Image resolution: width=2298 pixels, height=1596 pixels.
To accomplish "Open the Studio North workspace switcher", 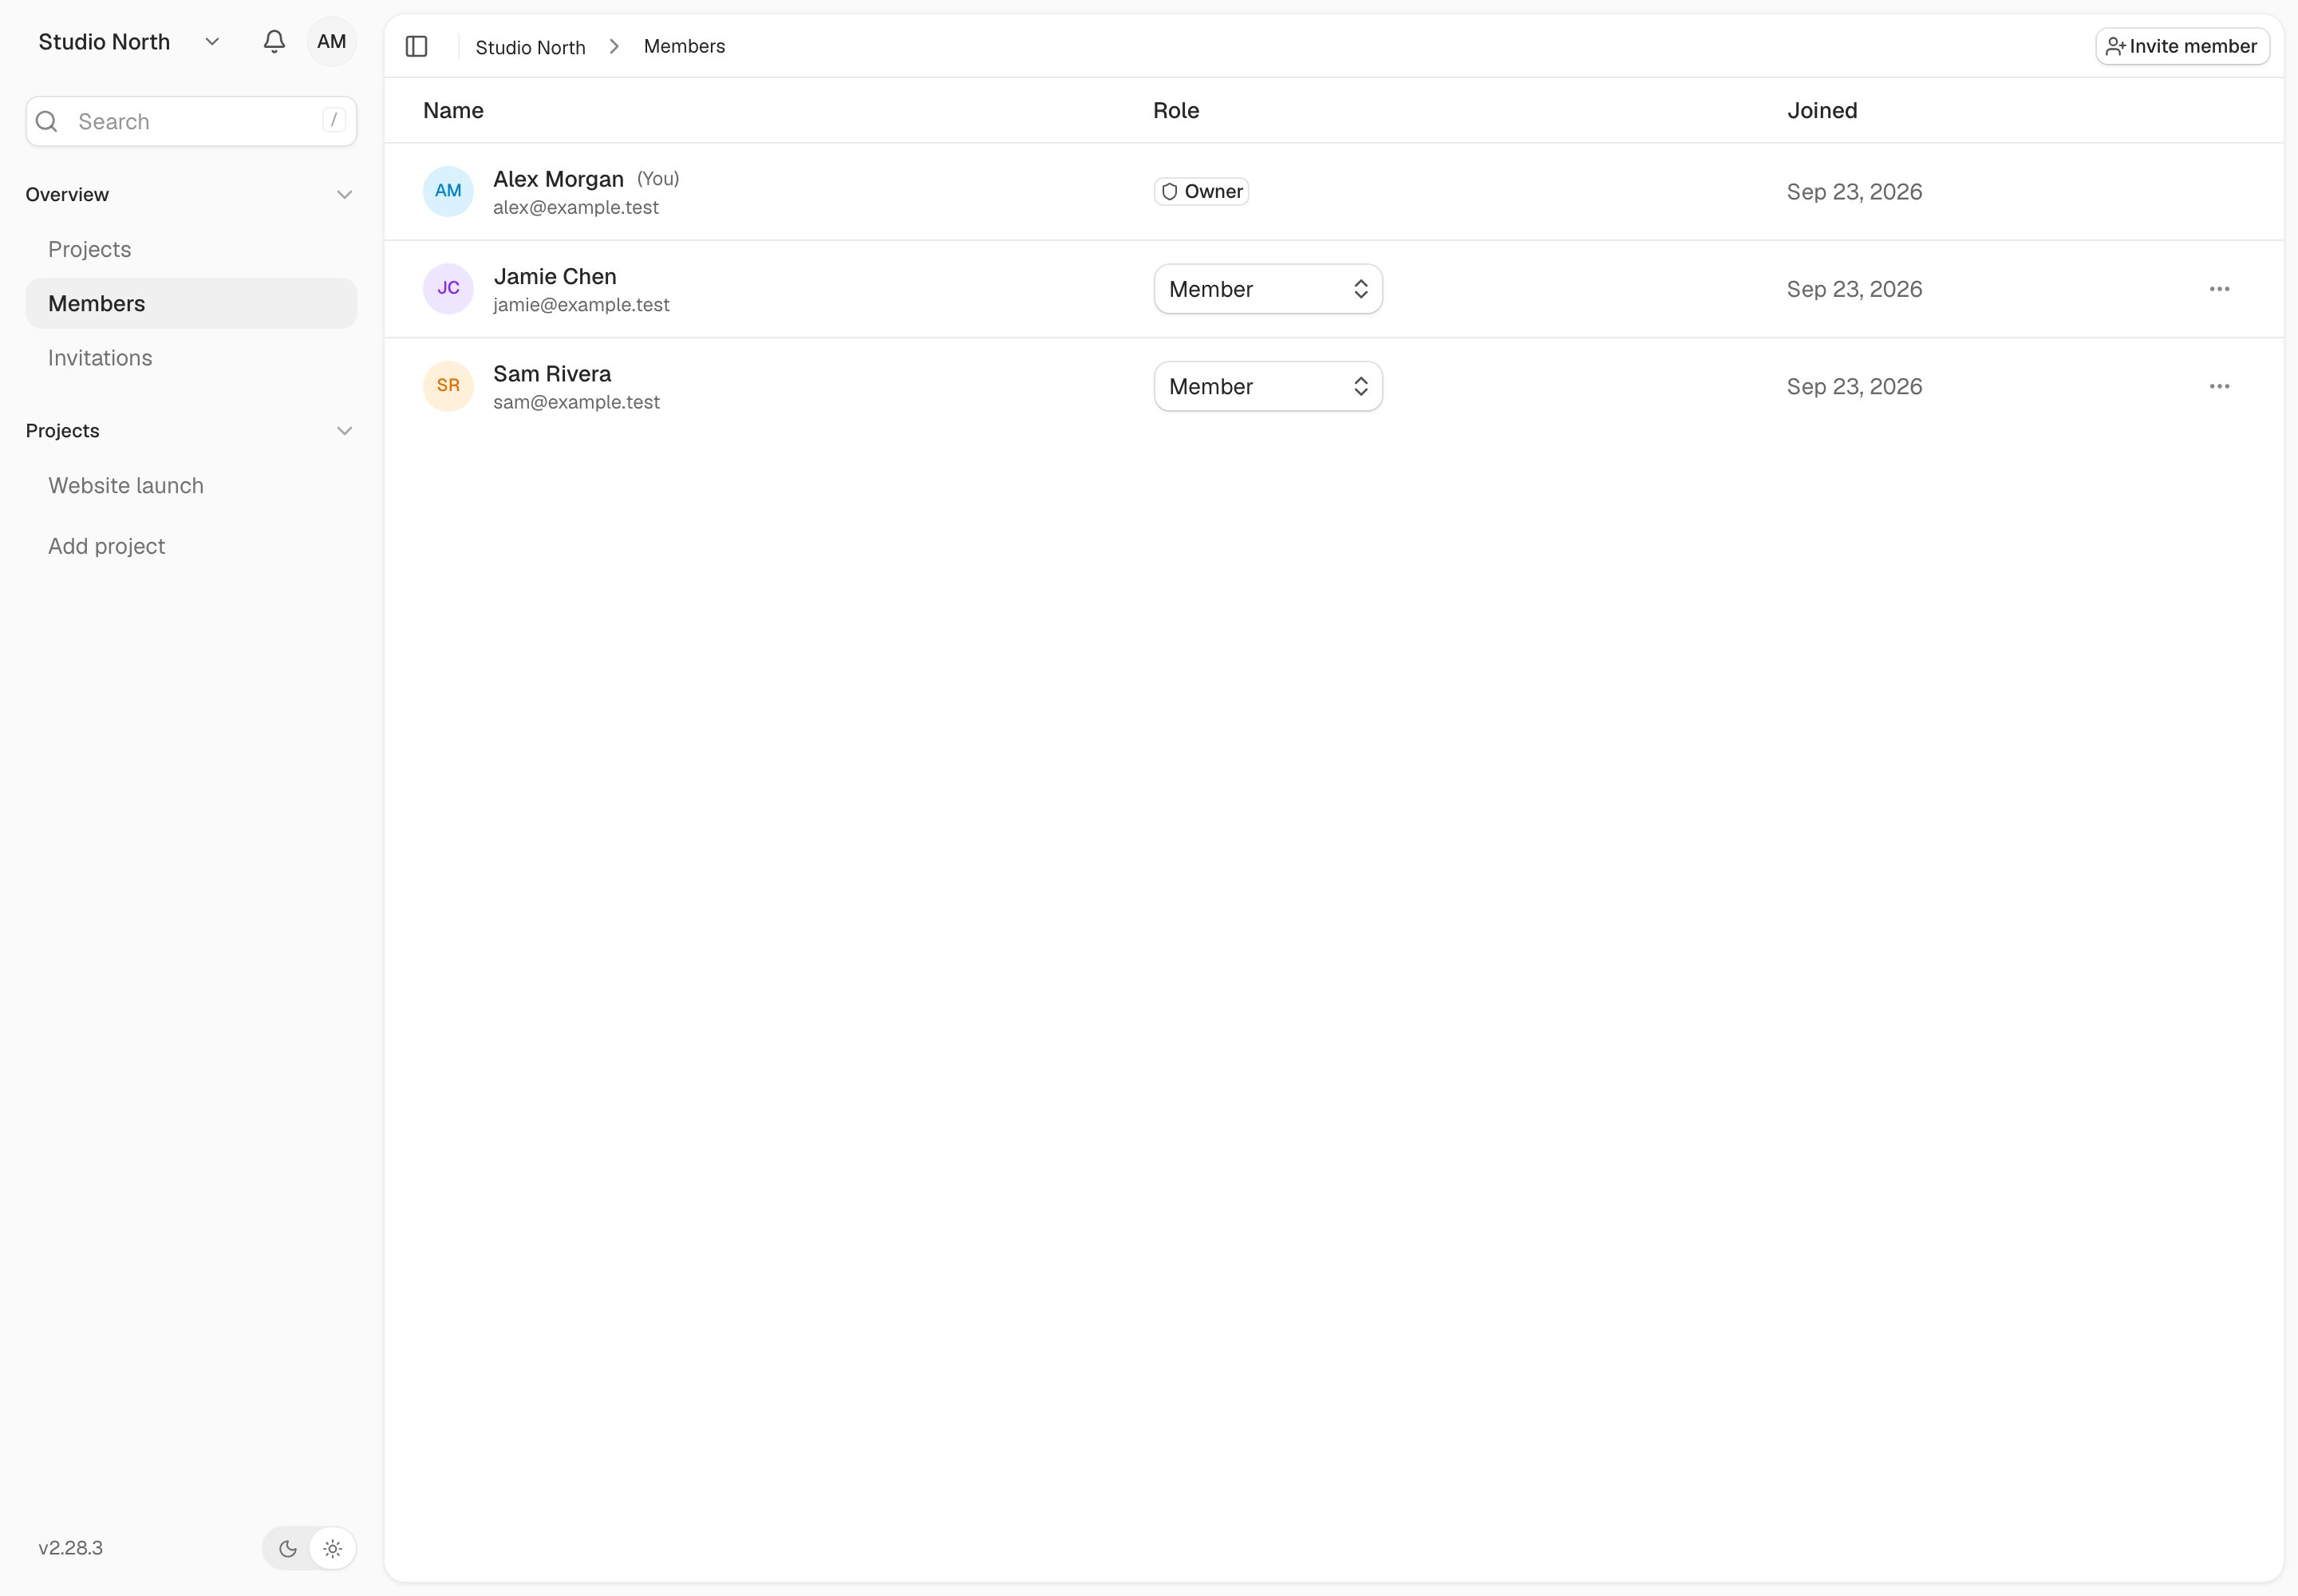I will tap(128, 42).
